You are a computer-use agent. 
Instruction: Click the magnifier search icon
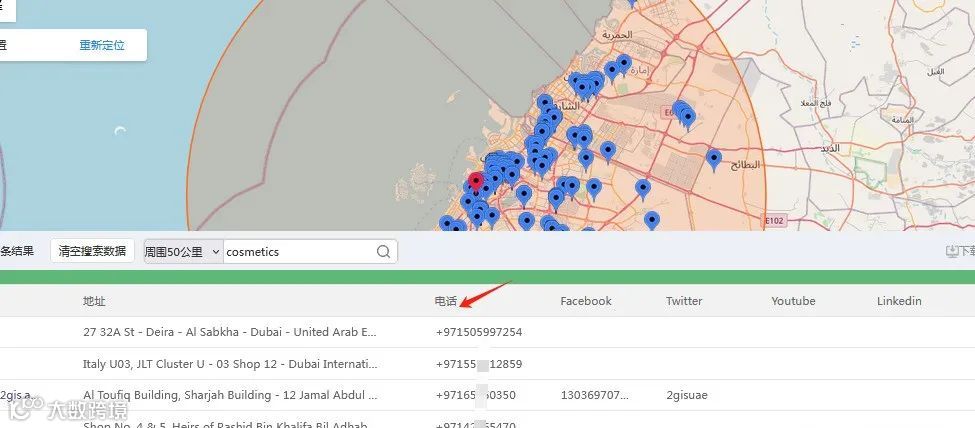pos(384,252)
